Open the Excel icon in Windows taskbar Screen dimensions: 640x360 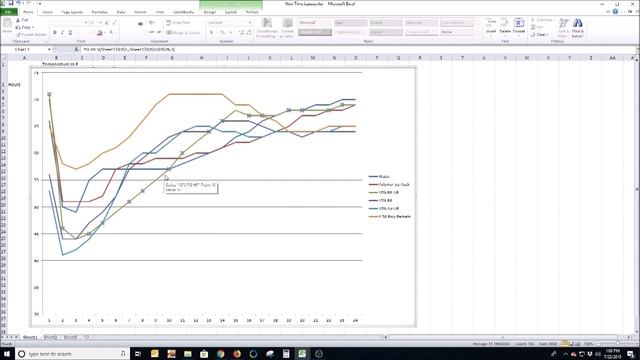tap(302, 353)
